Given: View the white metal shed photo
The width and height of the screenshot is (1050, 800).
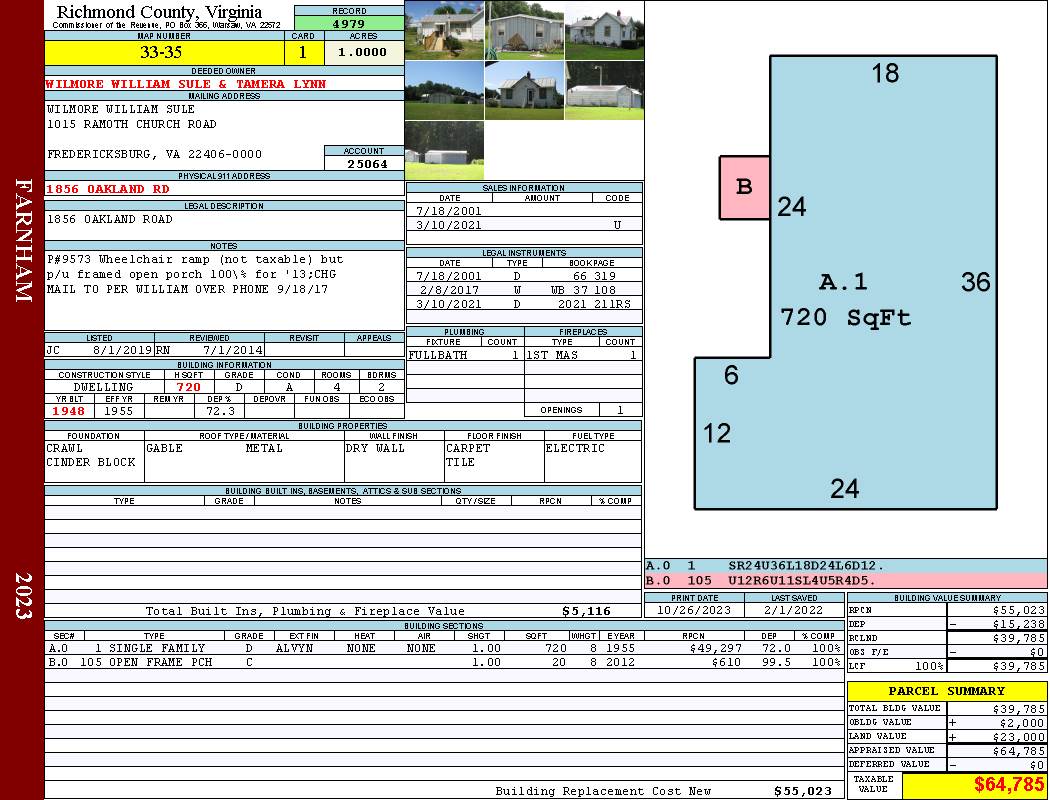Looking at the screenshot, I should pyautogui.click(x=605, y=90).
